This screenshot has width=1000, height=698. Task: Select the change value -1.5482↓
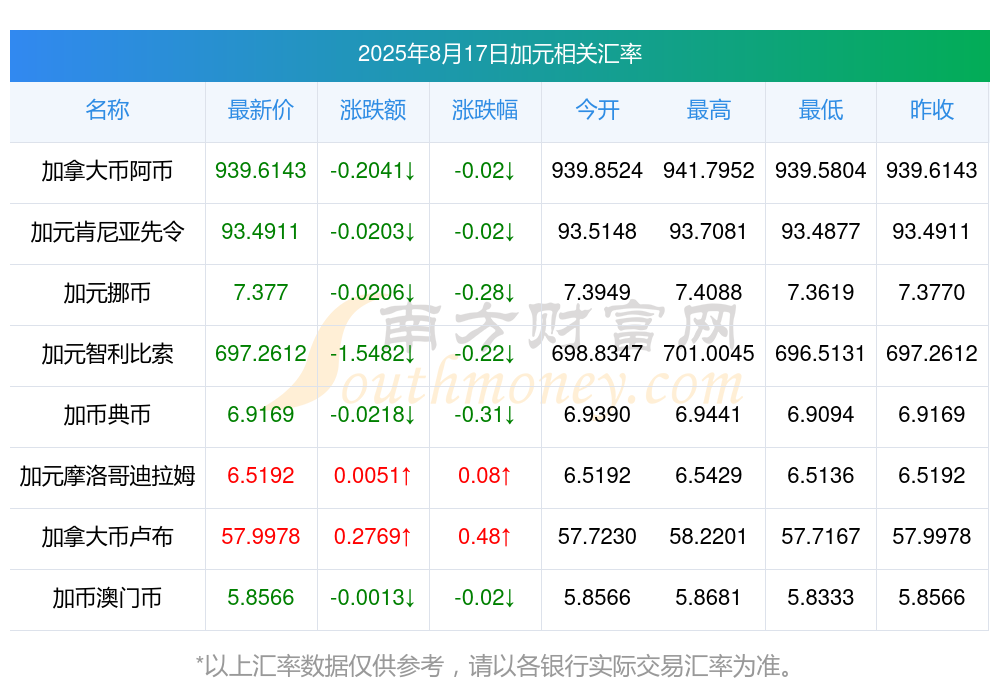pos(373,353)
